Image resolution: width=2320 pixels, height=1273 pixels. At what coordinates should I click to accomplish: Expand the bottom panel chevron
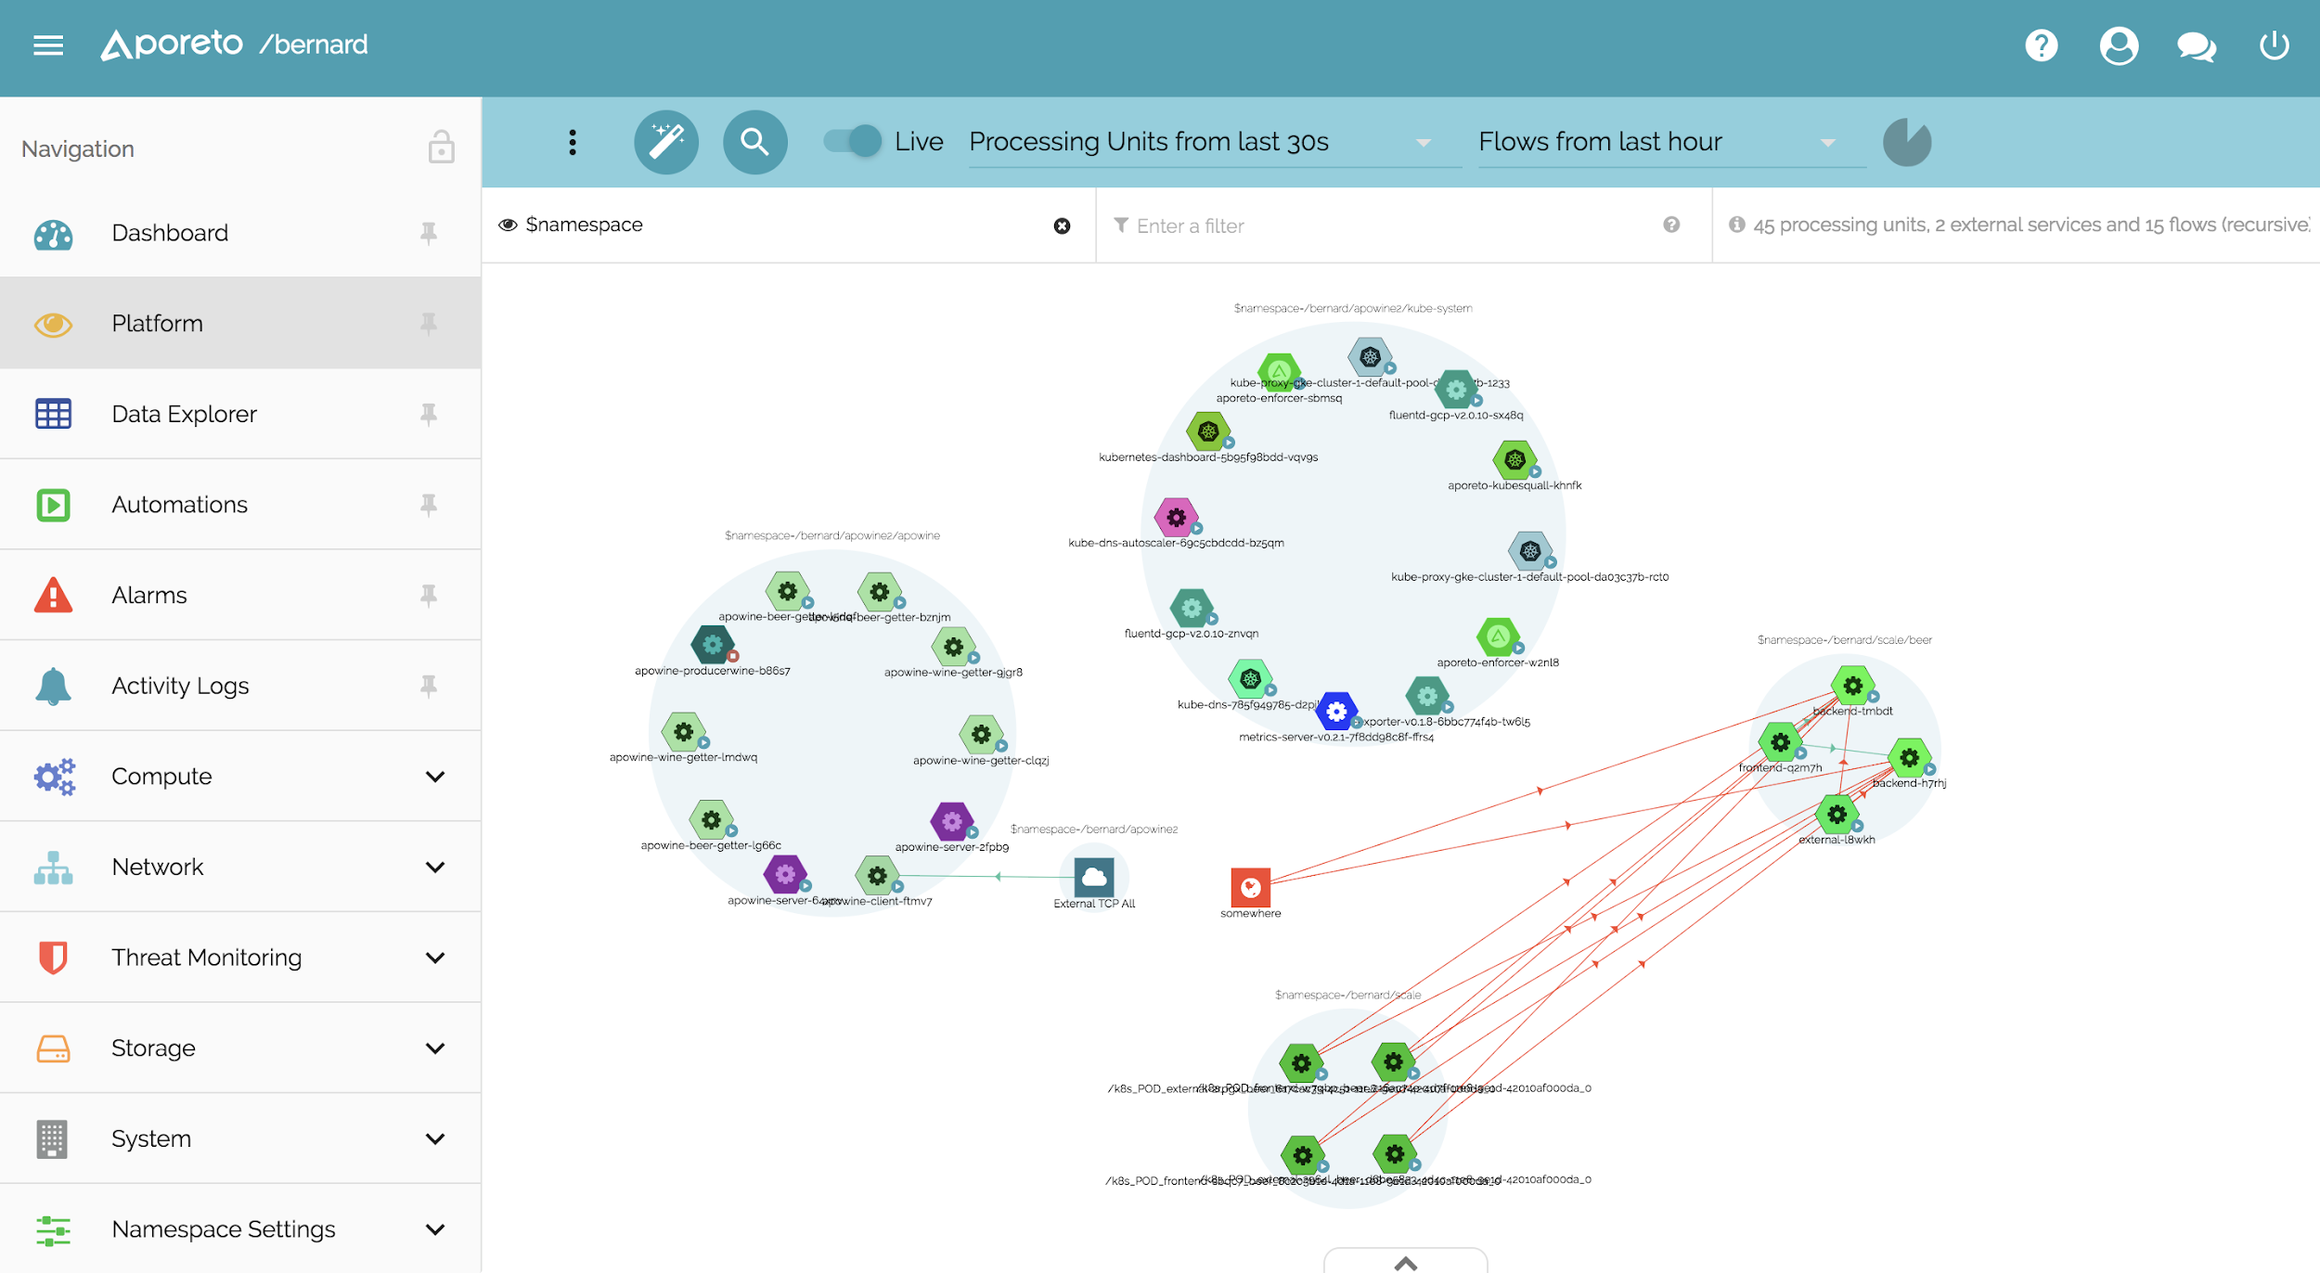pos(1405,1262)
